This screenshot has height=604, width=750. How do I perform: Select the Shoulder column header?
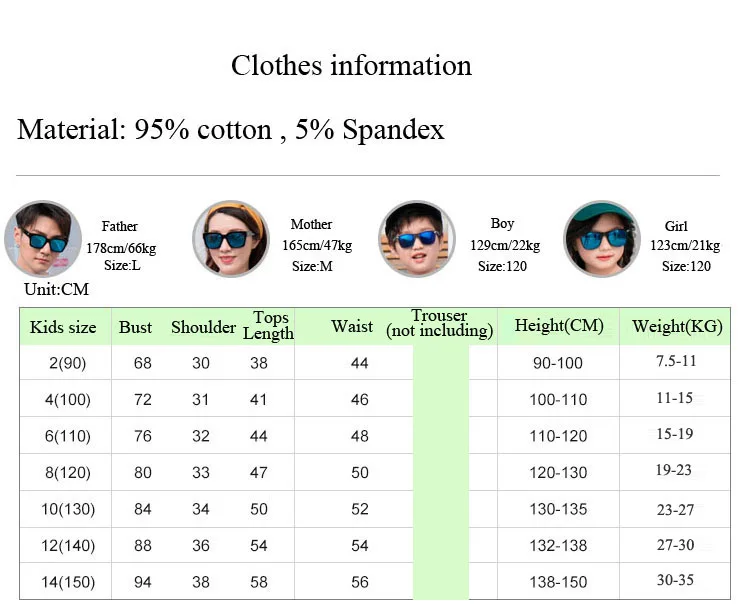203,328
